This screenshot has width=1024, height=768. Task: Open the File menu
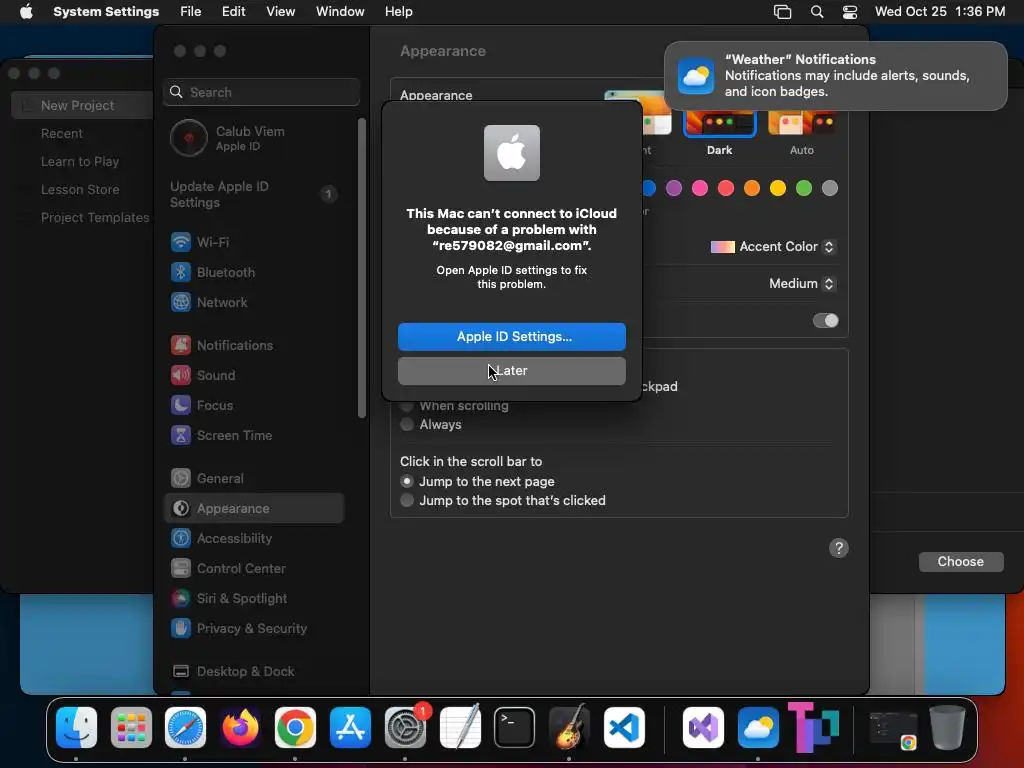[191, 12]
